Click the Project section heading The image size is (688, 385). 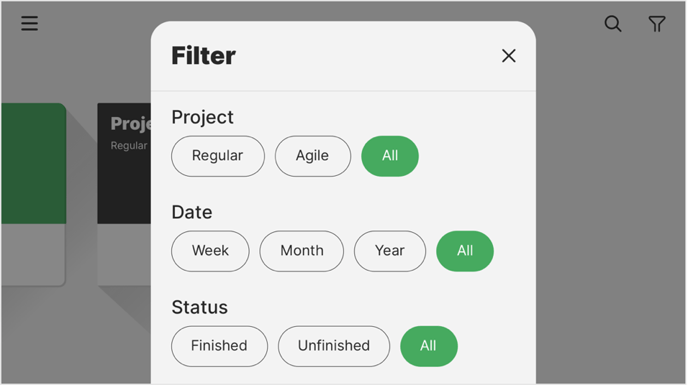(x=202, y=118)
